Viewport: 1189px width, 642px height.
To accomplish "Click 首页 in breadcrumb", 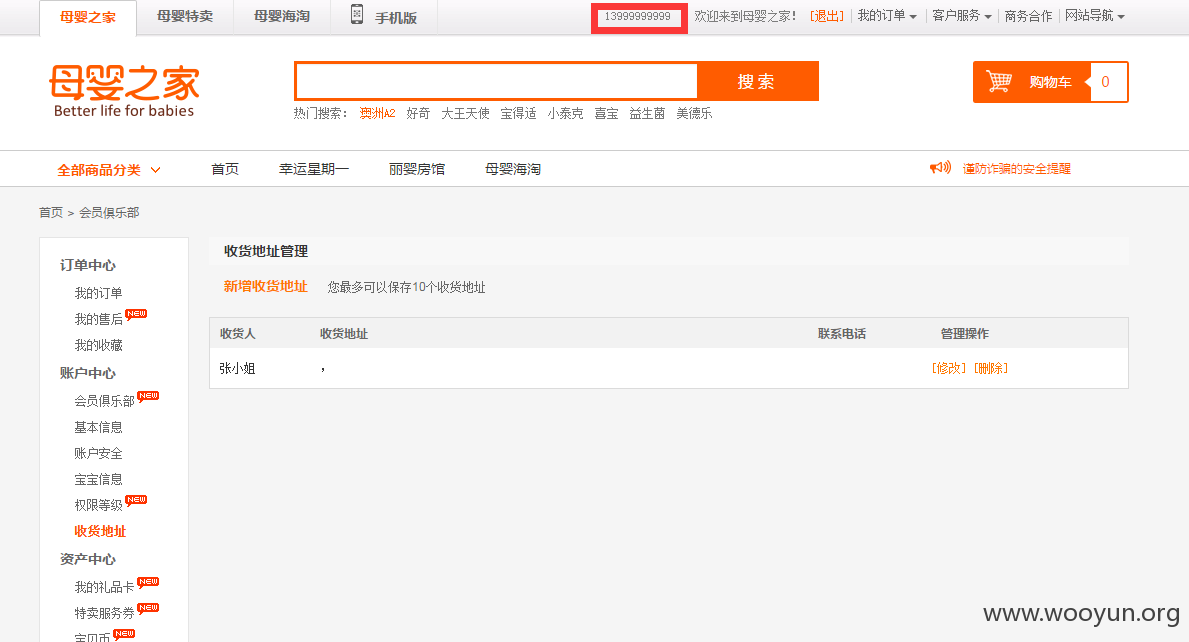I will click(x=51, y=212).
